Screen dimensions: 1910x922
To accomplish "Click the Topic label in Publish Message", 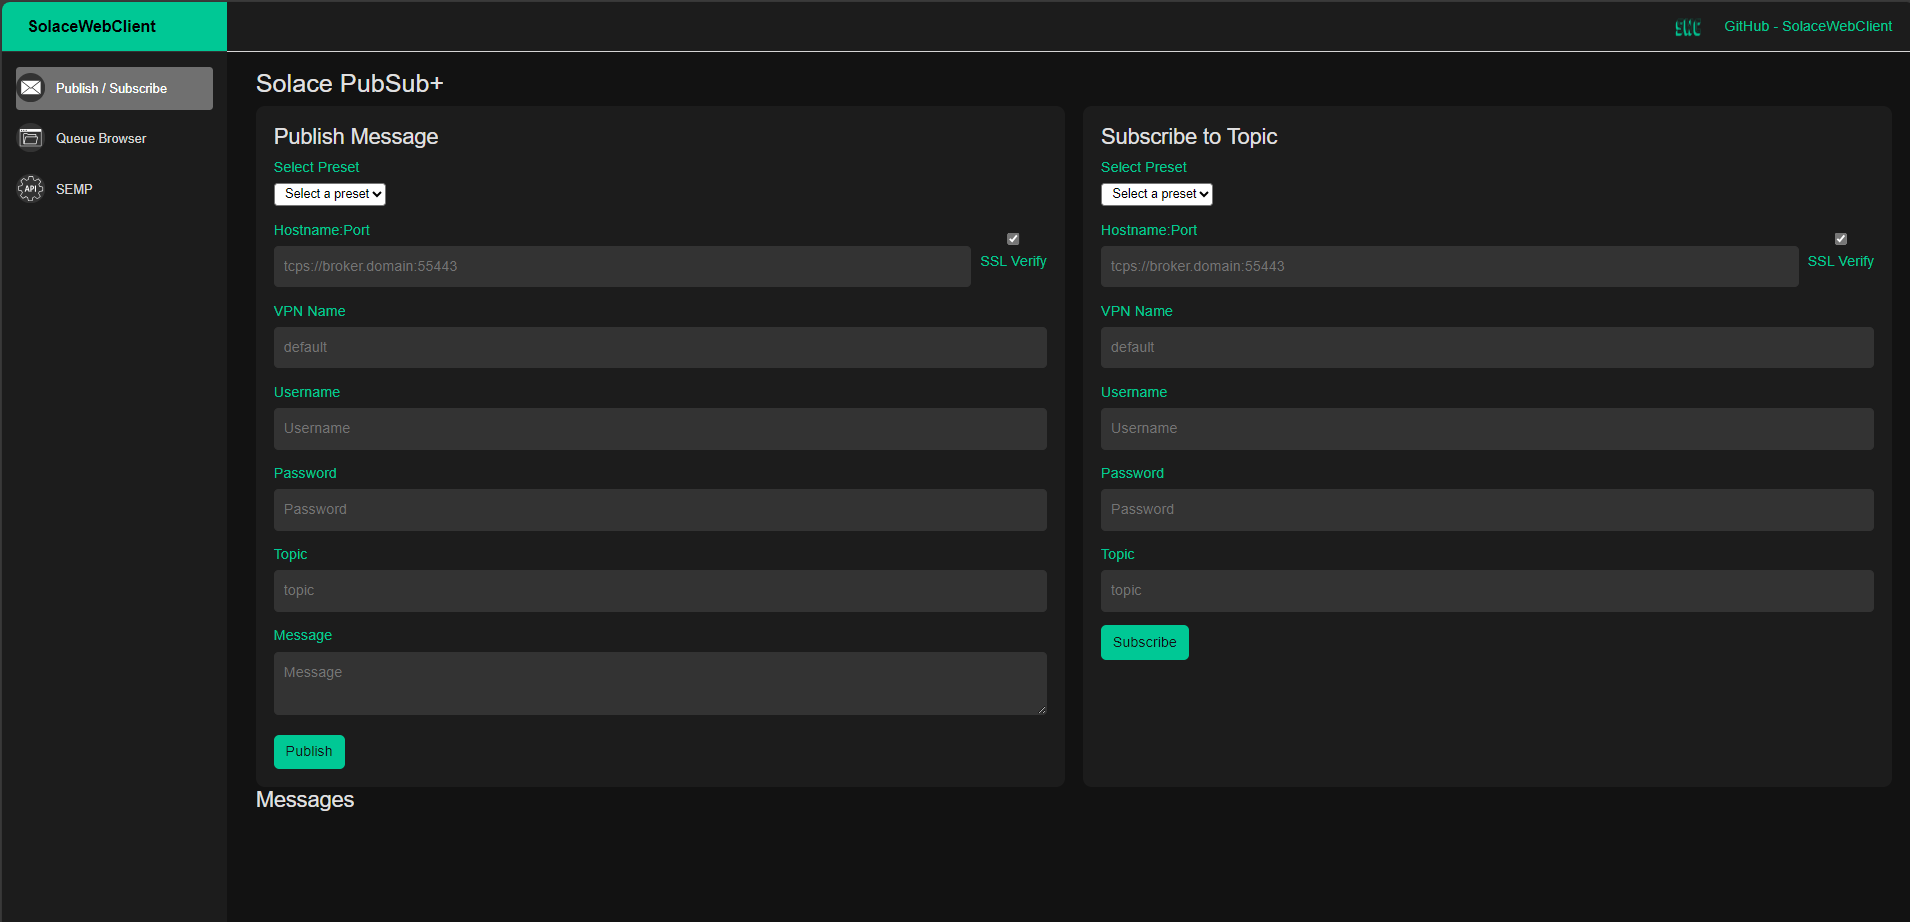I will pos(290,554).
